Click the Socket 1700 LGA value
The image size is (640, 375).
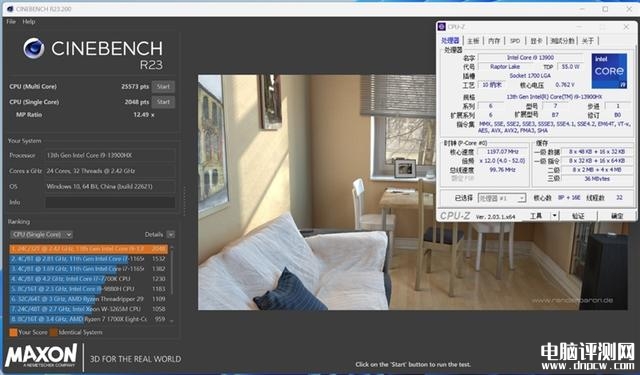[x=530, y=76]
